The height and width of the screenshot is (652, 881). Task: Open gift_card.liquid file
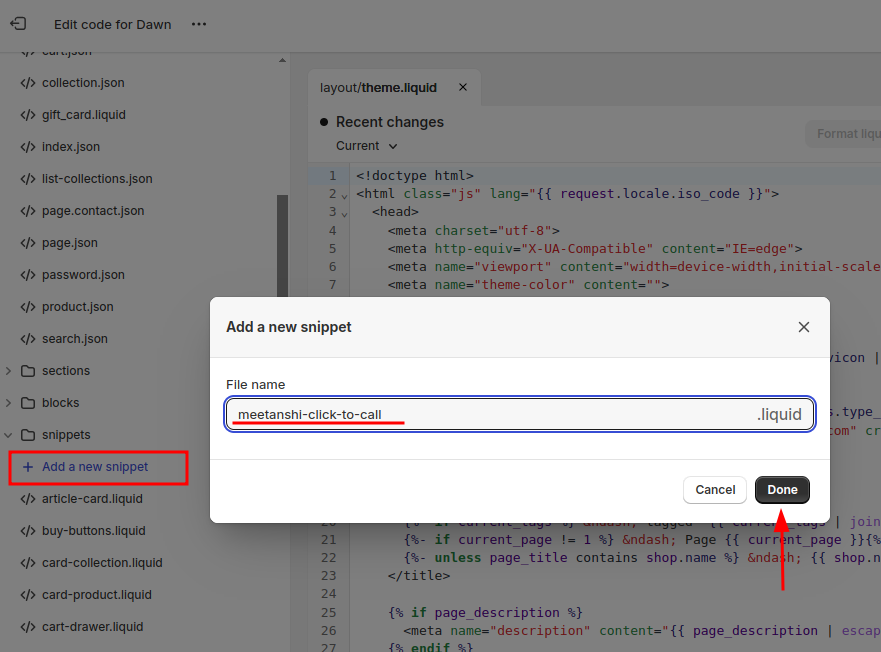coord(84,115)
